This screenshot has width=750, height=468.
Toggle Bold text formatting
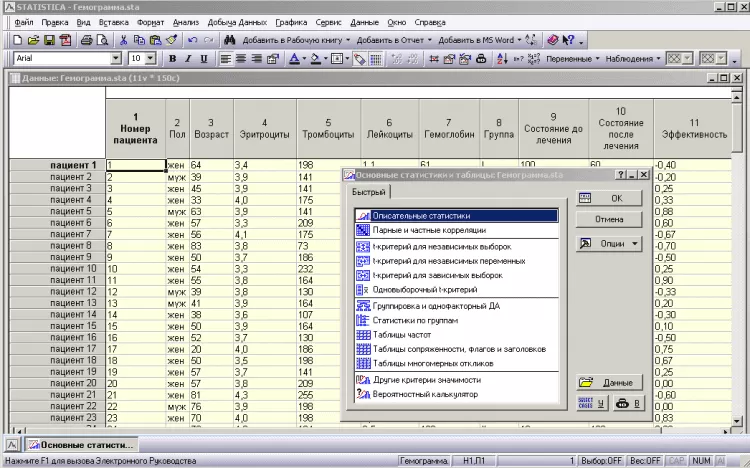click(172, 59)
